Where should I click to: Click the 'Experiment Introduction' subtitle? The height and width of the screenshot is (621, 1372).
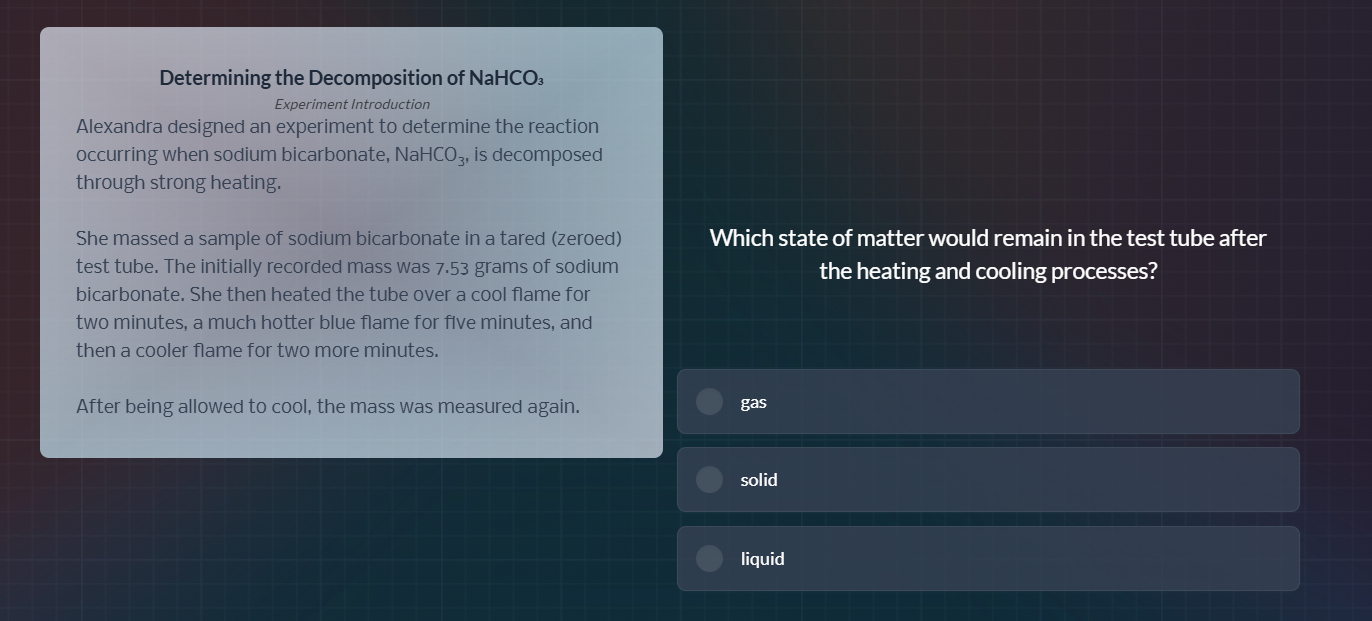tap(352, 104)
